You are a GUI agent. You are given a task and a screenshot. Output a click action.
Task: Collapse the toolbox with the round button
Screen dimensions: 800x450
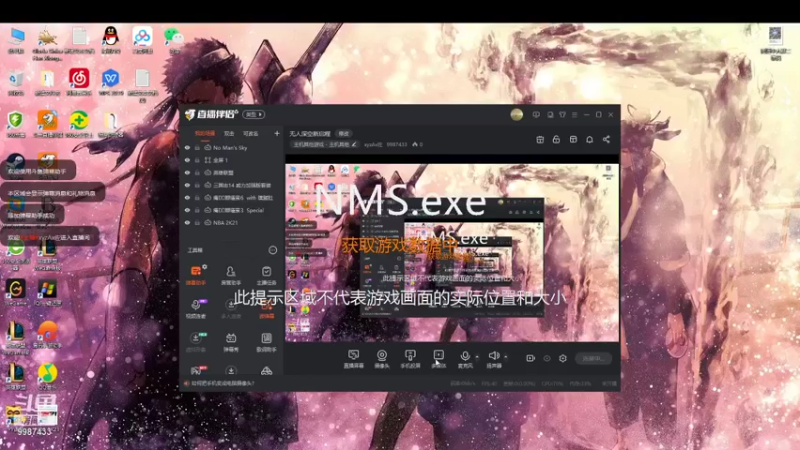[x=272, y=250]
